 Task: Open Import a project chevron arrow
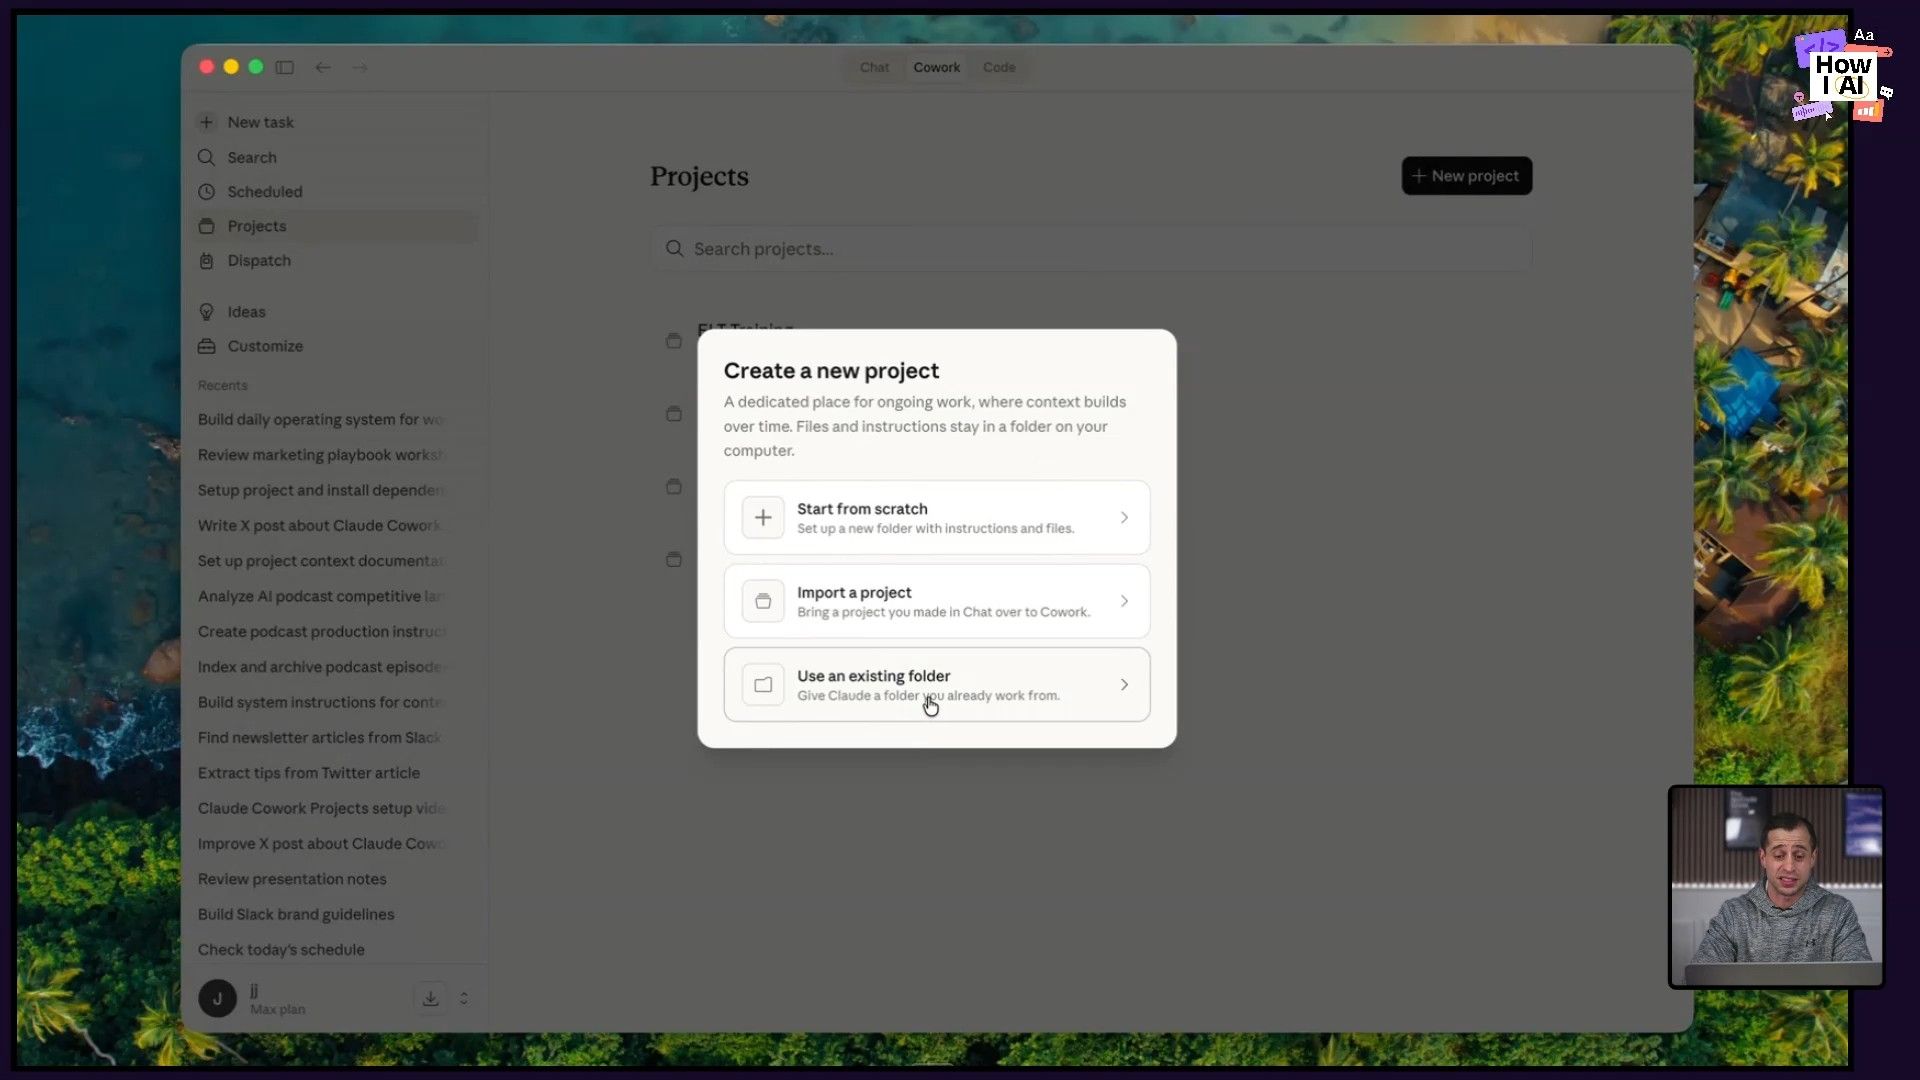1124,601
